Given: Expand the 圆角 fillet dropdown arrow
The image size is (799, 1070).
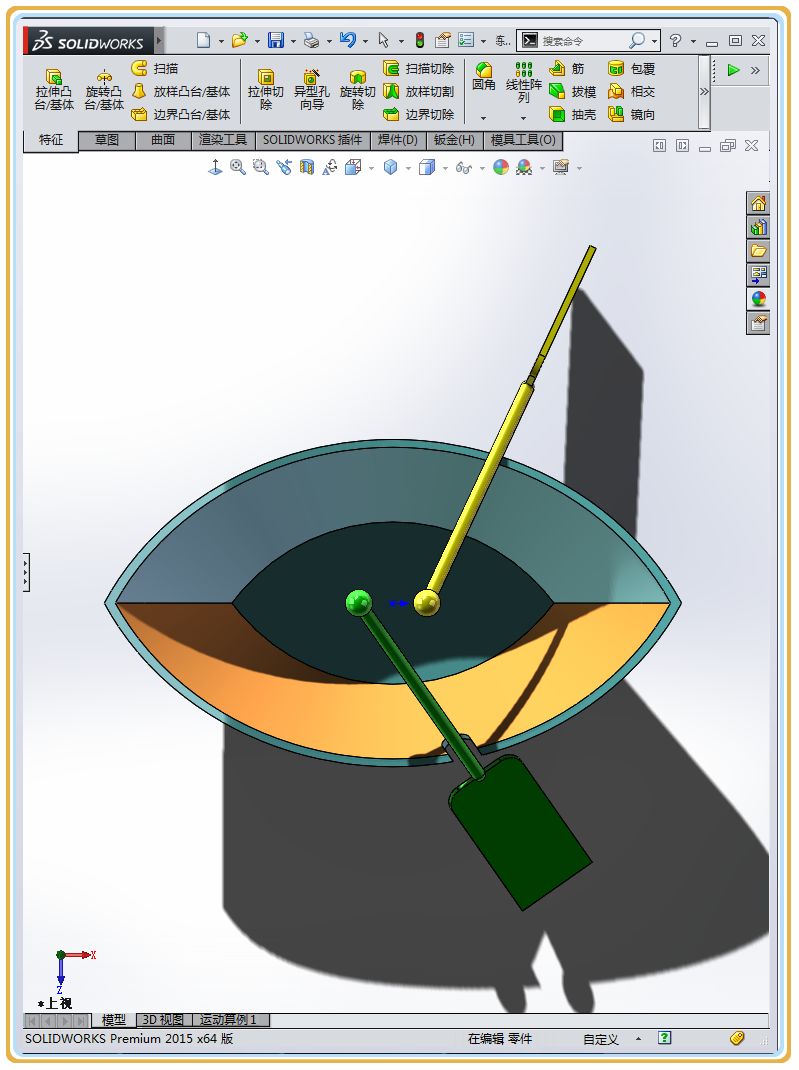Looking at the screenshot, I should 484,119.
